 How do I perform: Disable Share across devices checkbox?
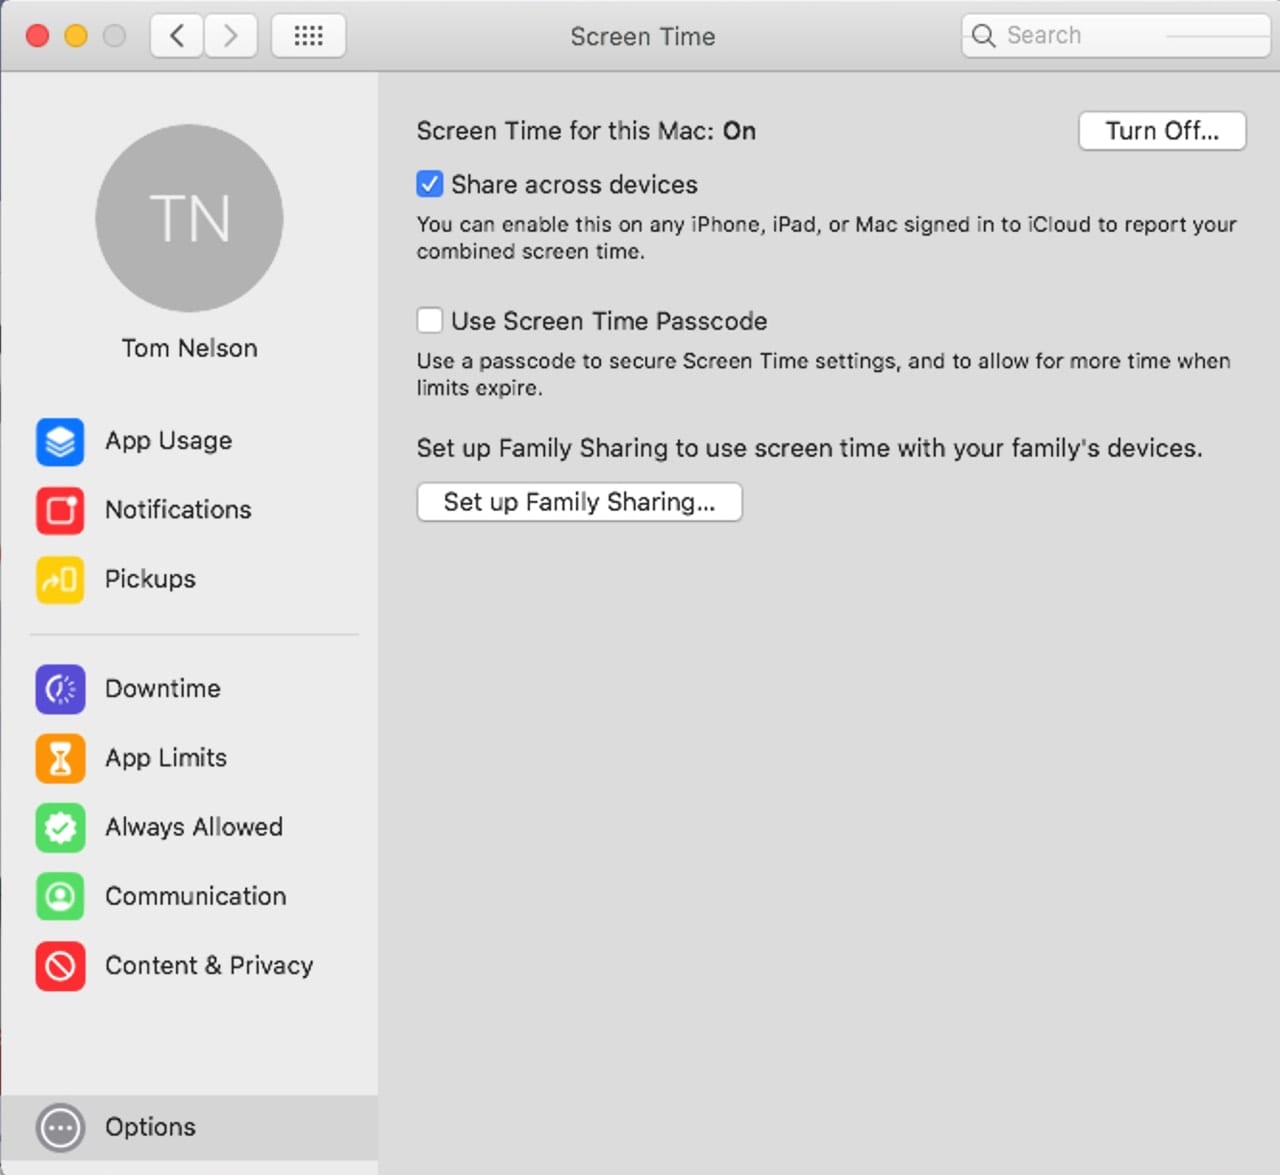(430, 184)
